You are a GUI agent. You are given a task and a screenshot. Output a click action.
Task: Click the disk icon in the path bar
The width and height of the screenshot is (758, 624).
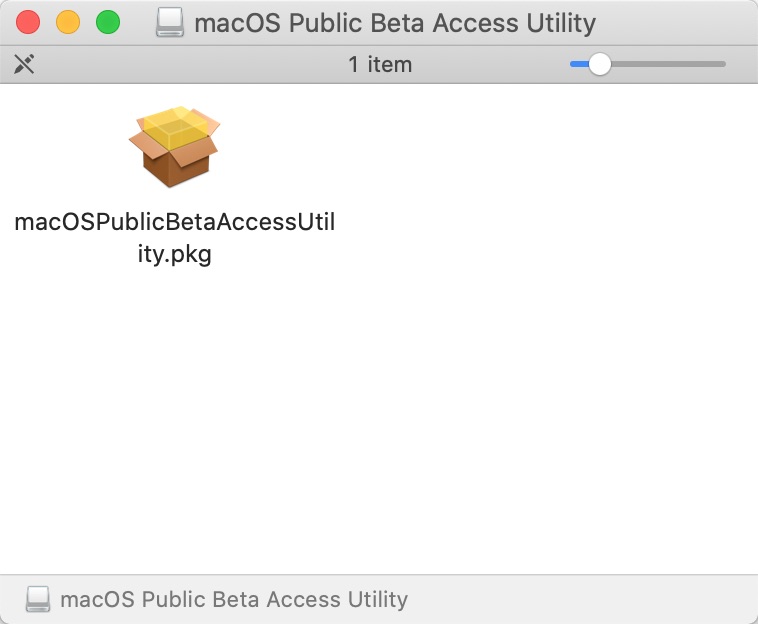[x=38, y=599]
